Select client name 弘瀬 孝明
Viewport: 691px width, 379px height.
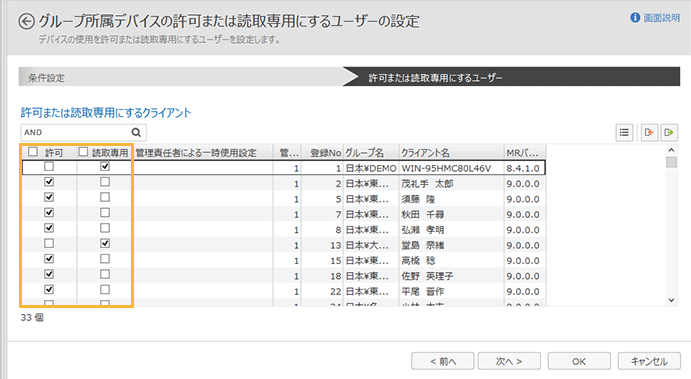422,230
